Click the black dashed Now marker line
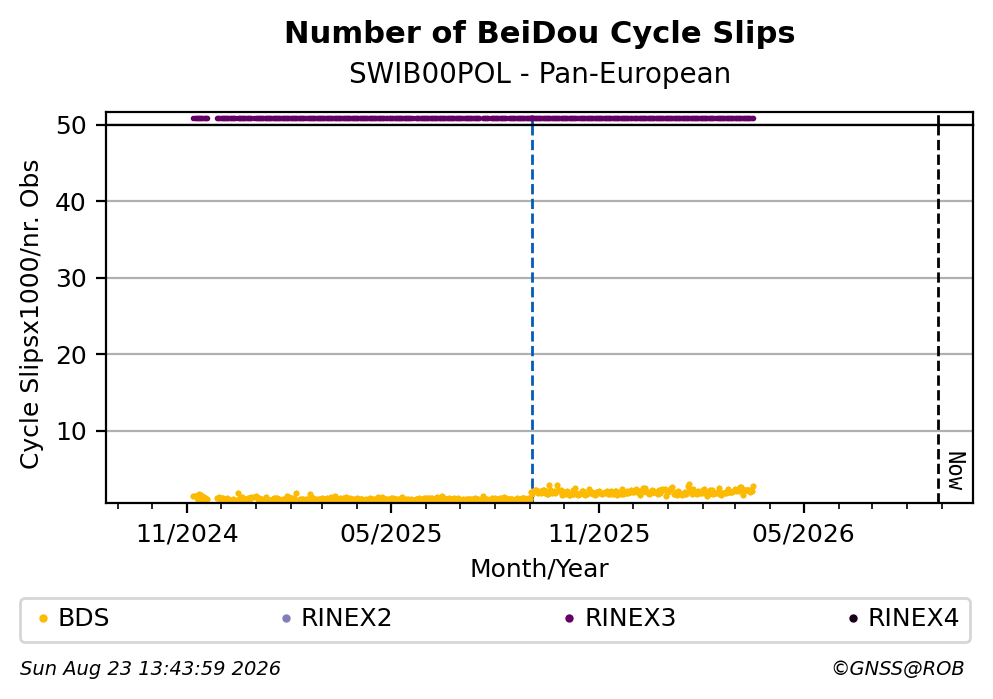 click(x=938, y=308)
